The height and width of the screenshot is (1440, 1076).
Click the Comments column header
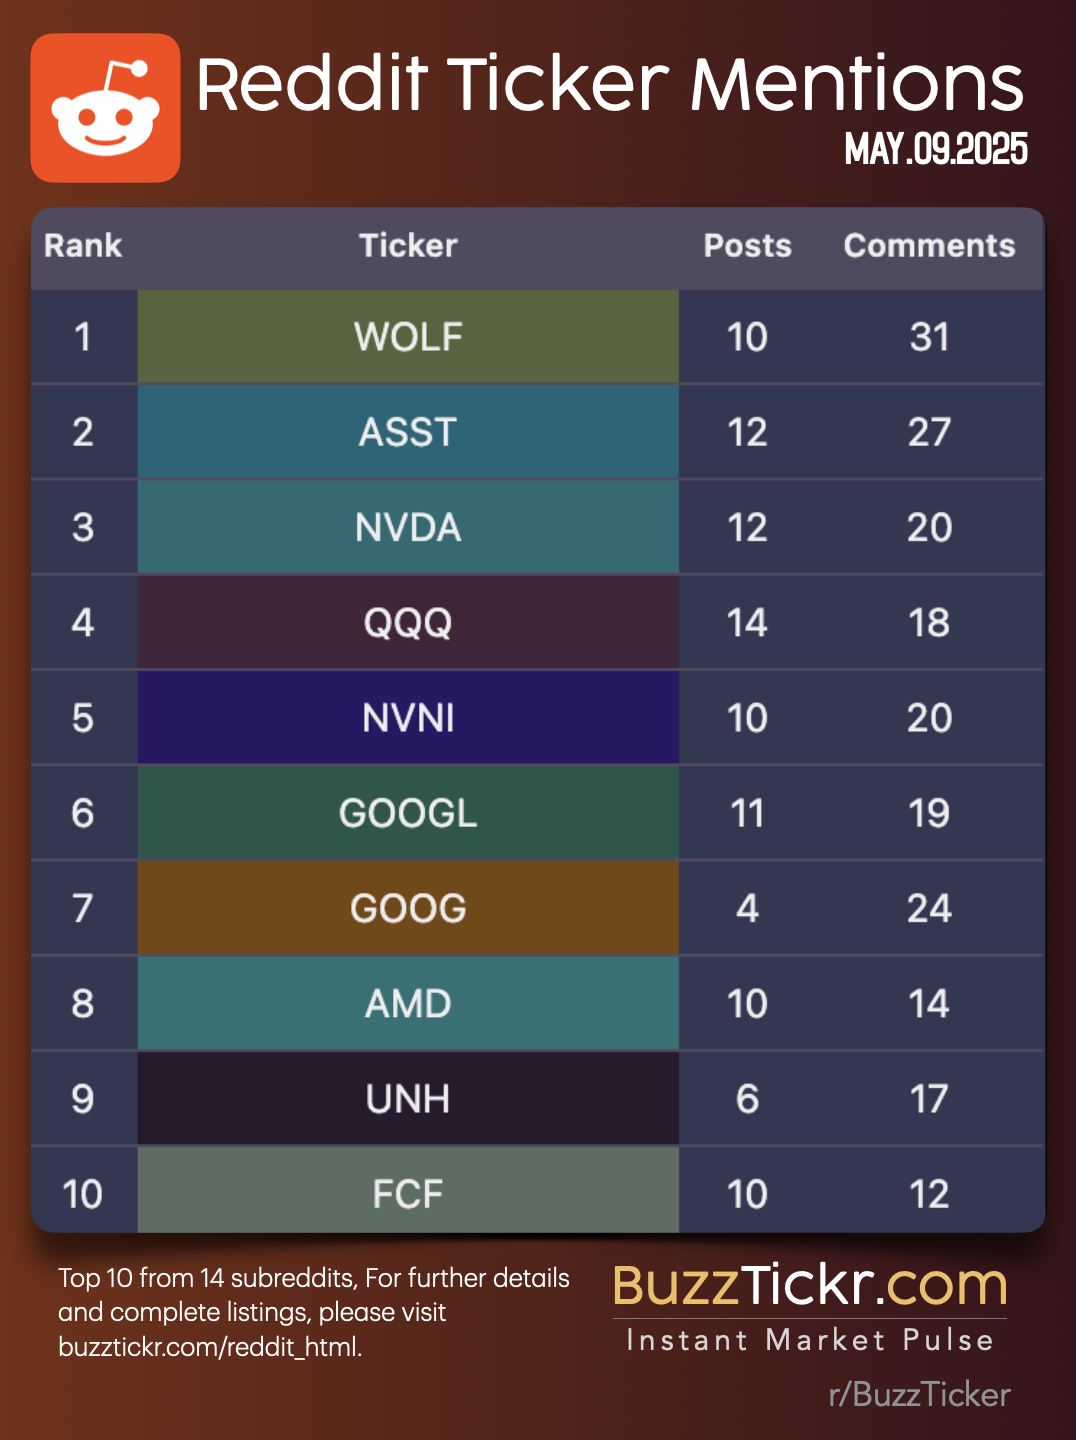(929, 246)
